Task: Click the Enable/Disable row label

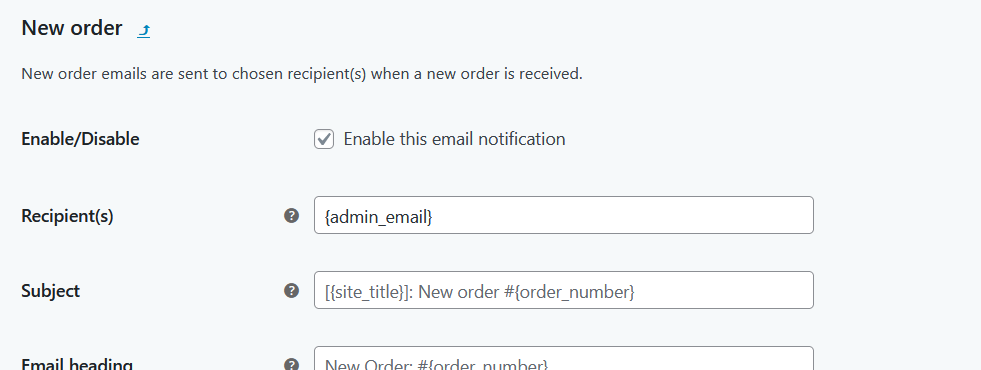Action: [x=80, y=139]
